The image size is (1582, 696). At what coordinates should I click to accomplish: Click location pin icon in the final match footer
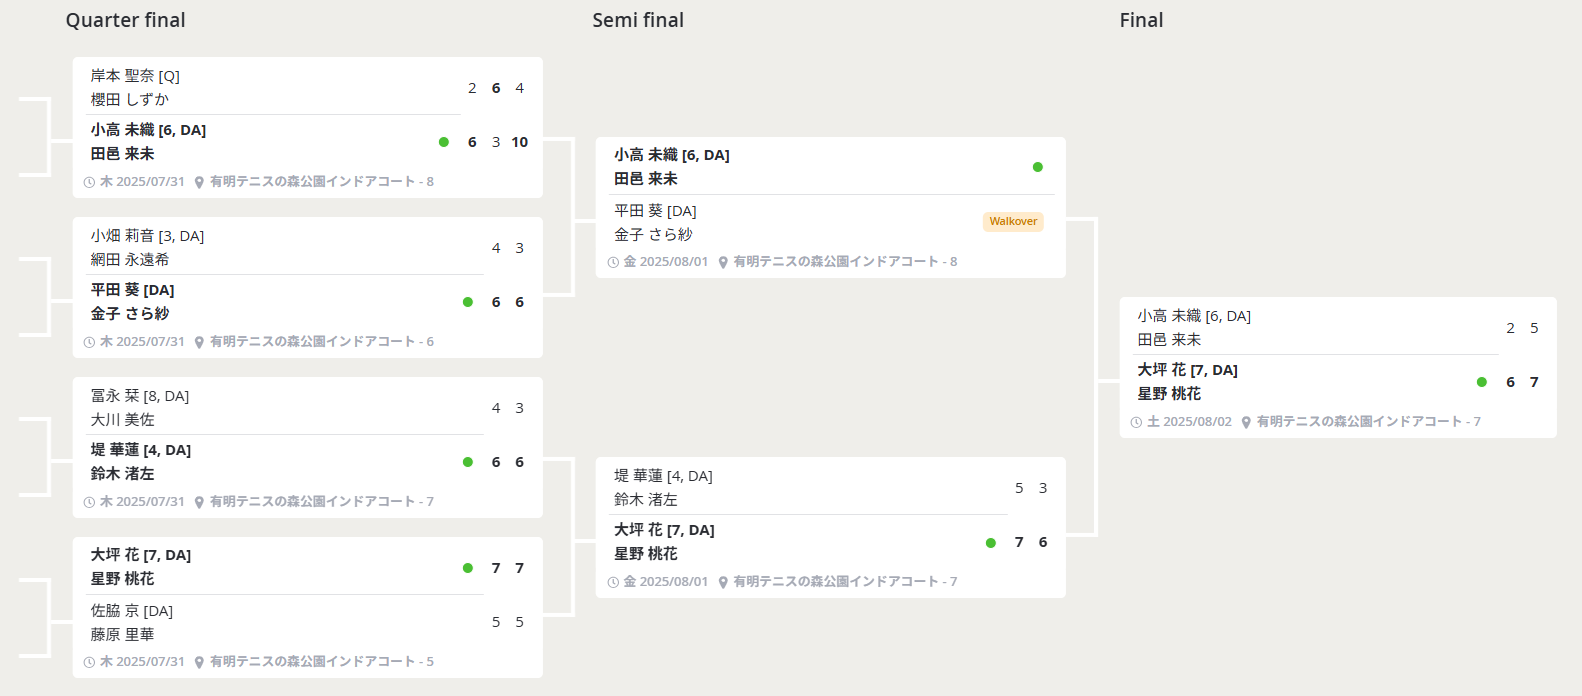[1246, 422]
